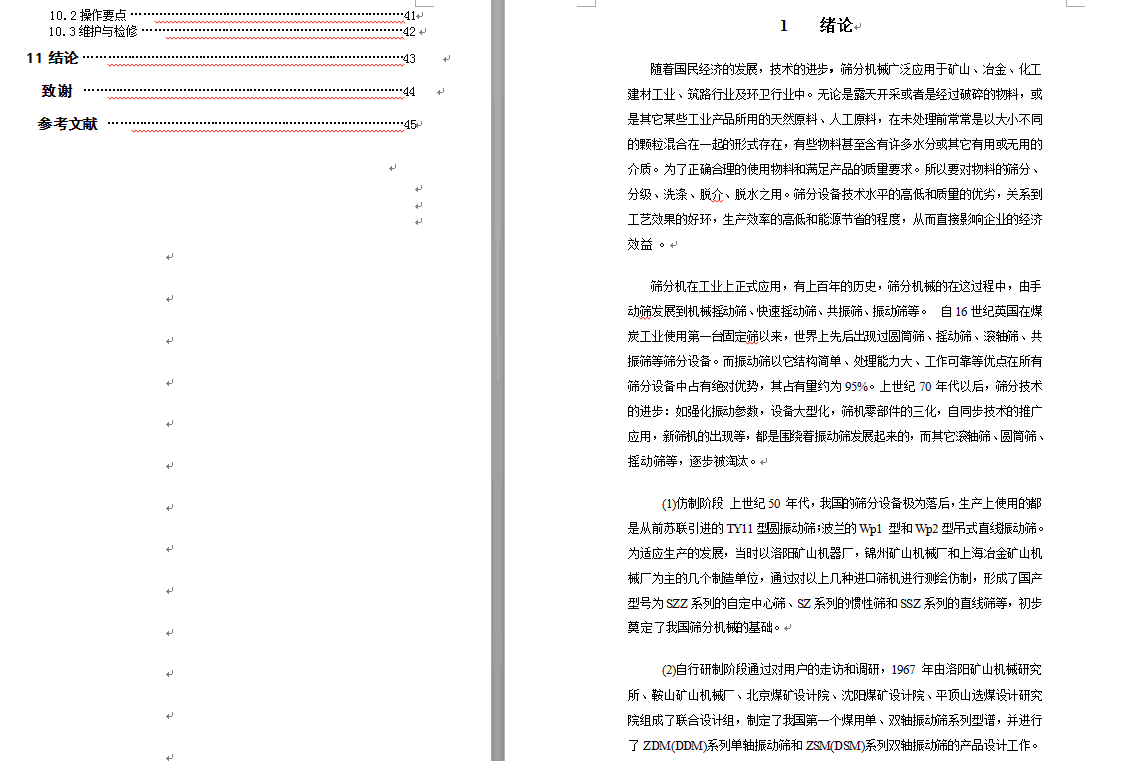Click page number 42 in contents
Image resolution: width=1124 pixels, height=761 pixels.
(x=409, y=32)
